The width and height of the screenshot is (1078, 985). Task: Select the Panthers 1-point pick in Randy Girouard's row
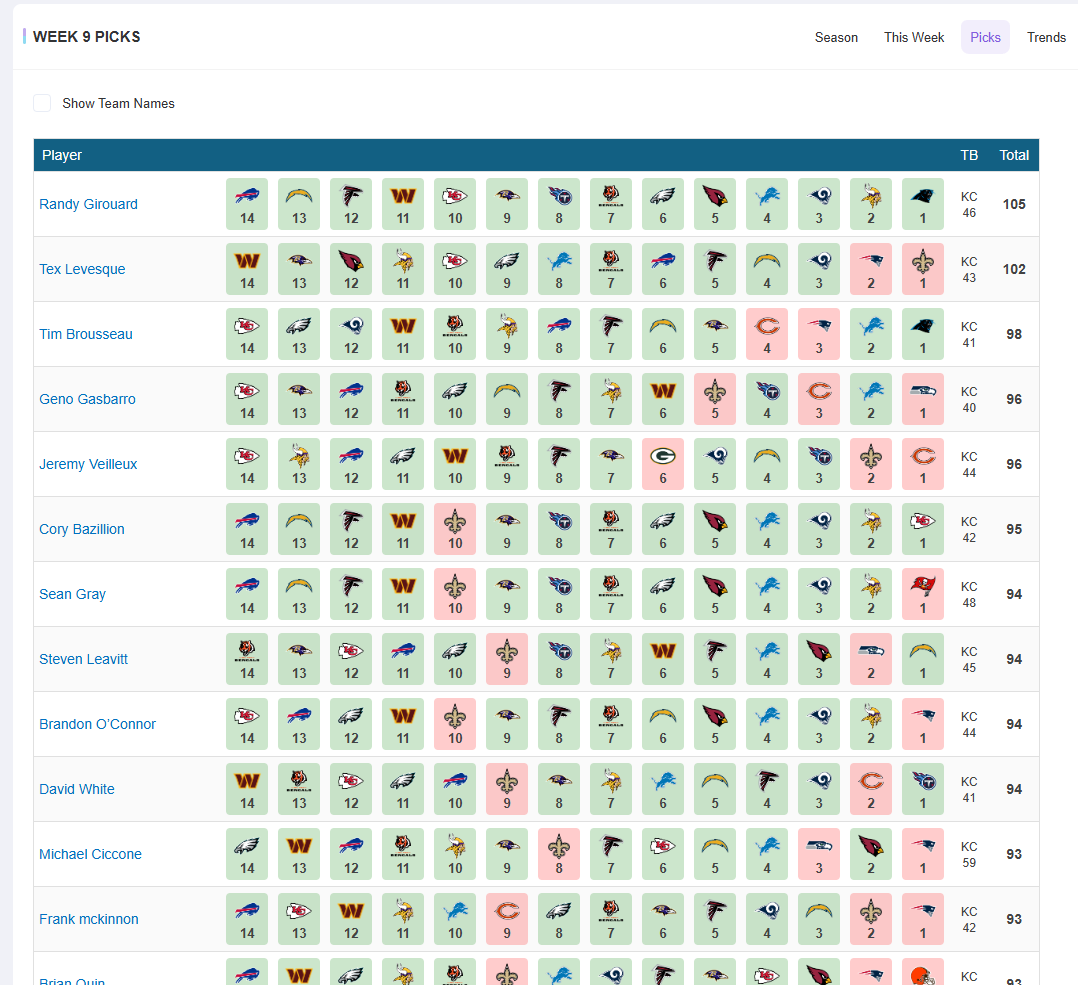923,204
